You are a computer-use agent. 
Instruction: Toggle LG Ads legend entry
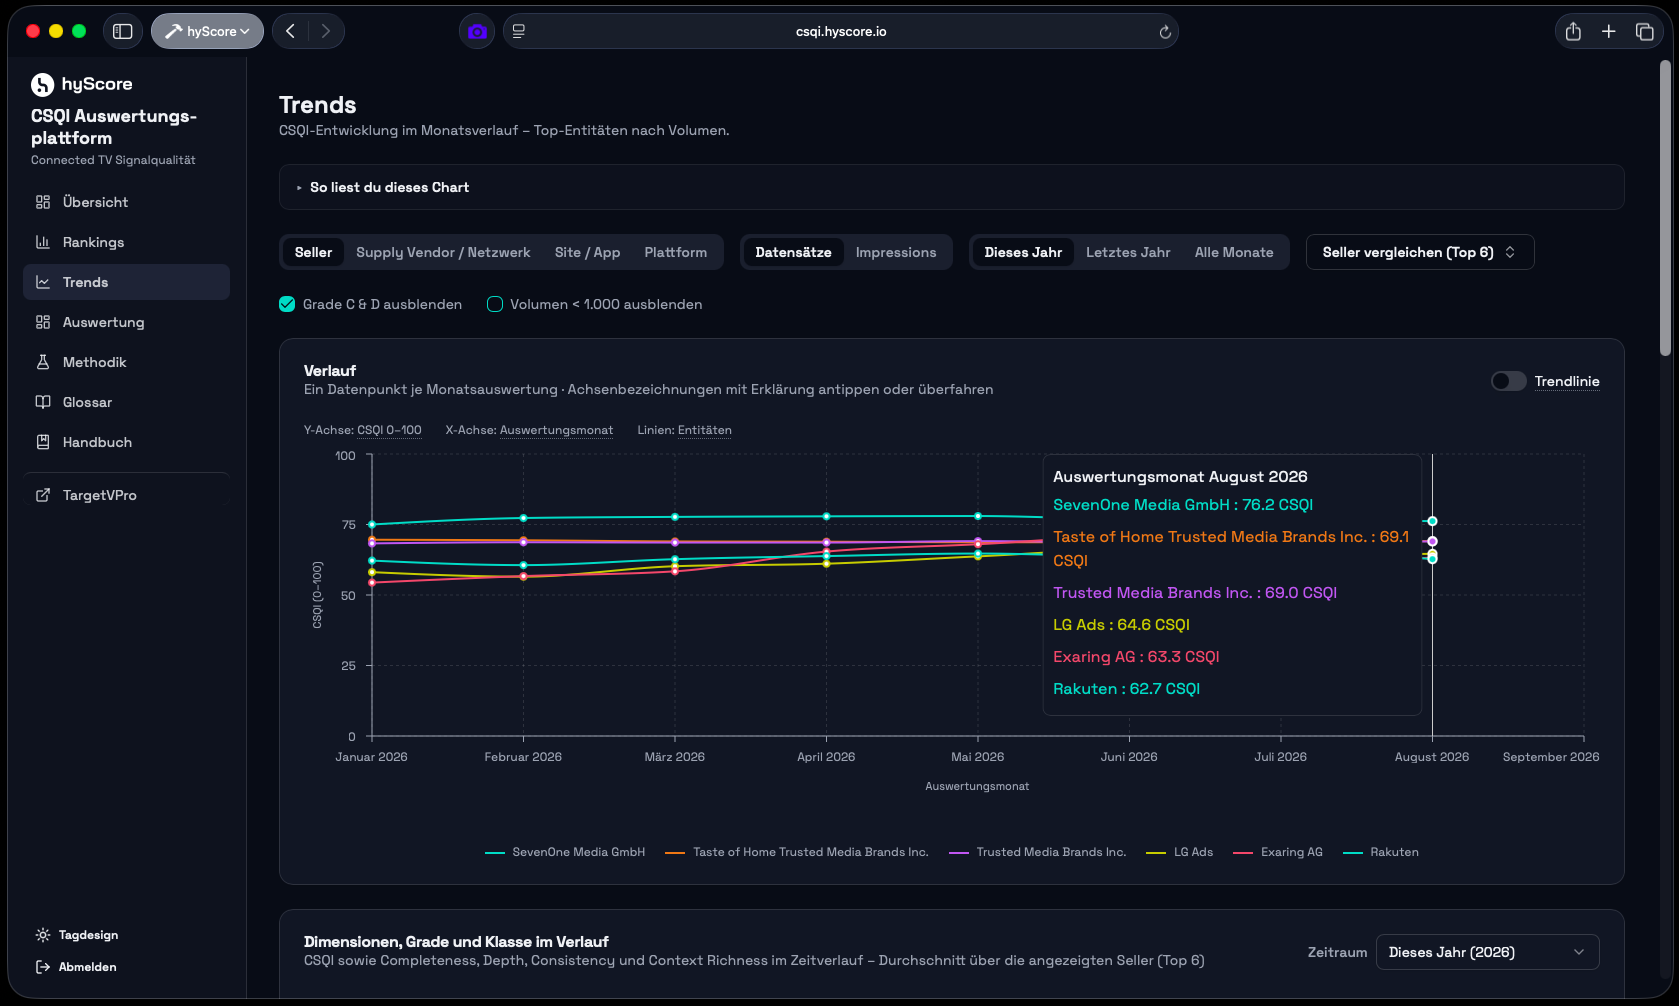[x=1180, y=852]
